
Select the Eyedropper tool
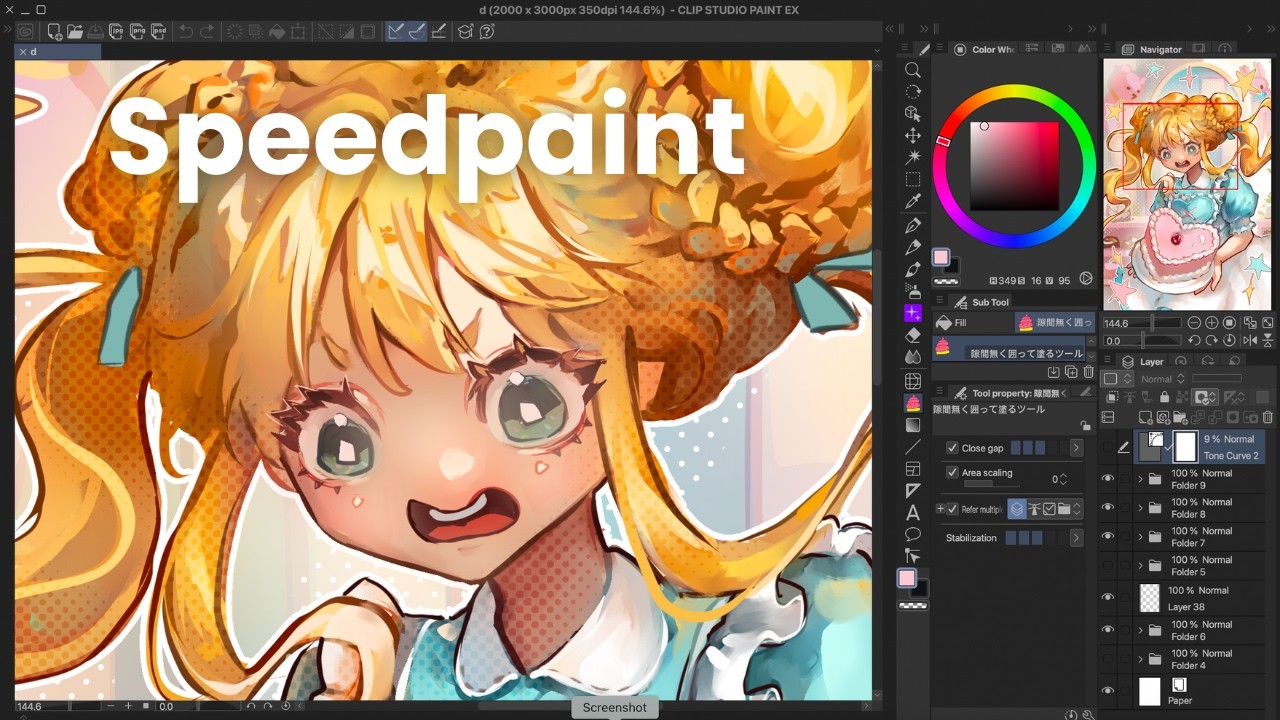pyautogui.click(x=913, y=202)
